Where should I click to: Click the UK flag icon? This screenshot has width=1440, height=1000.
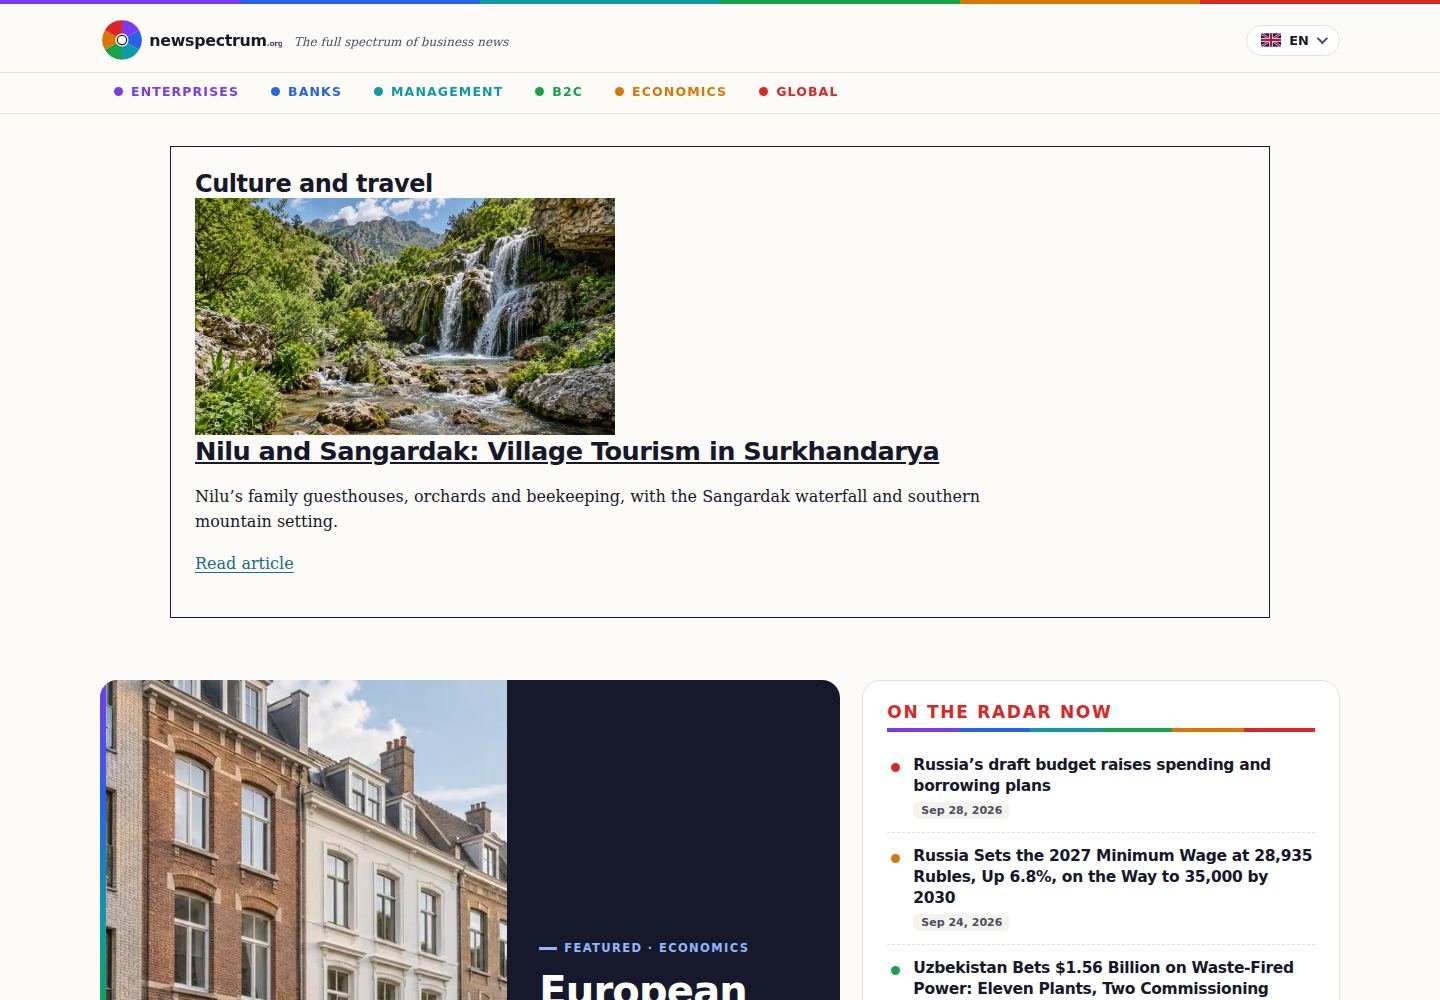[1271, 40]
